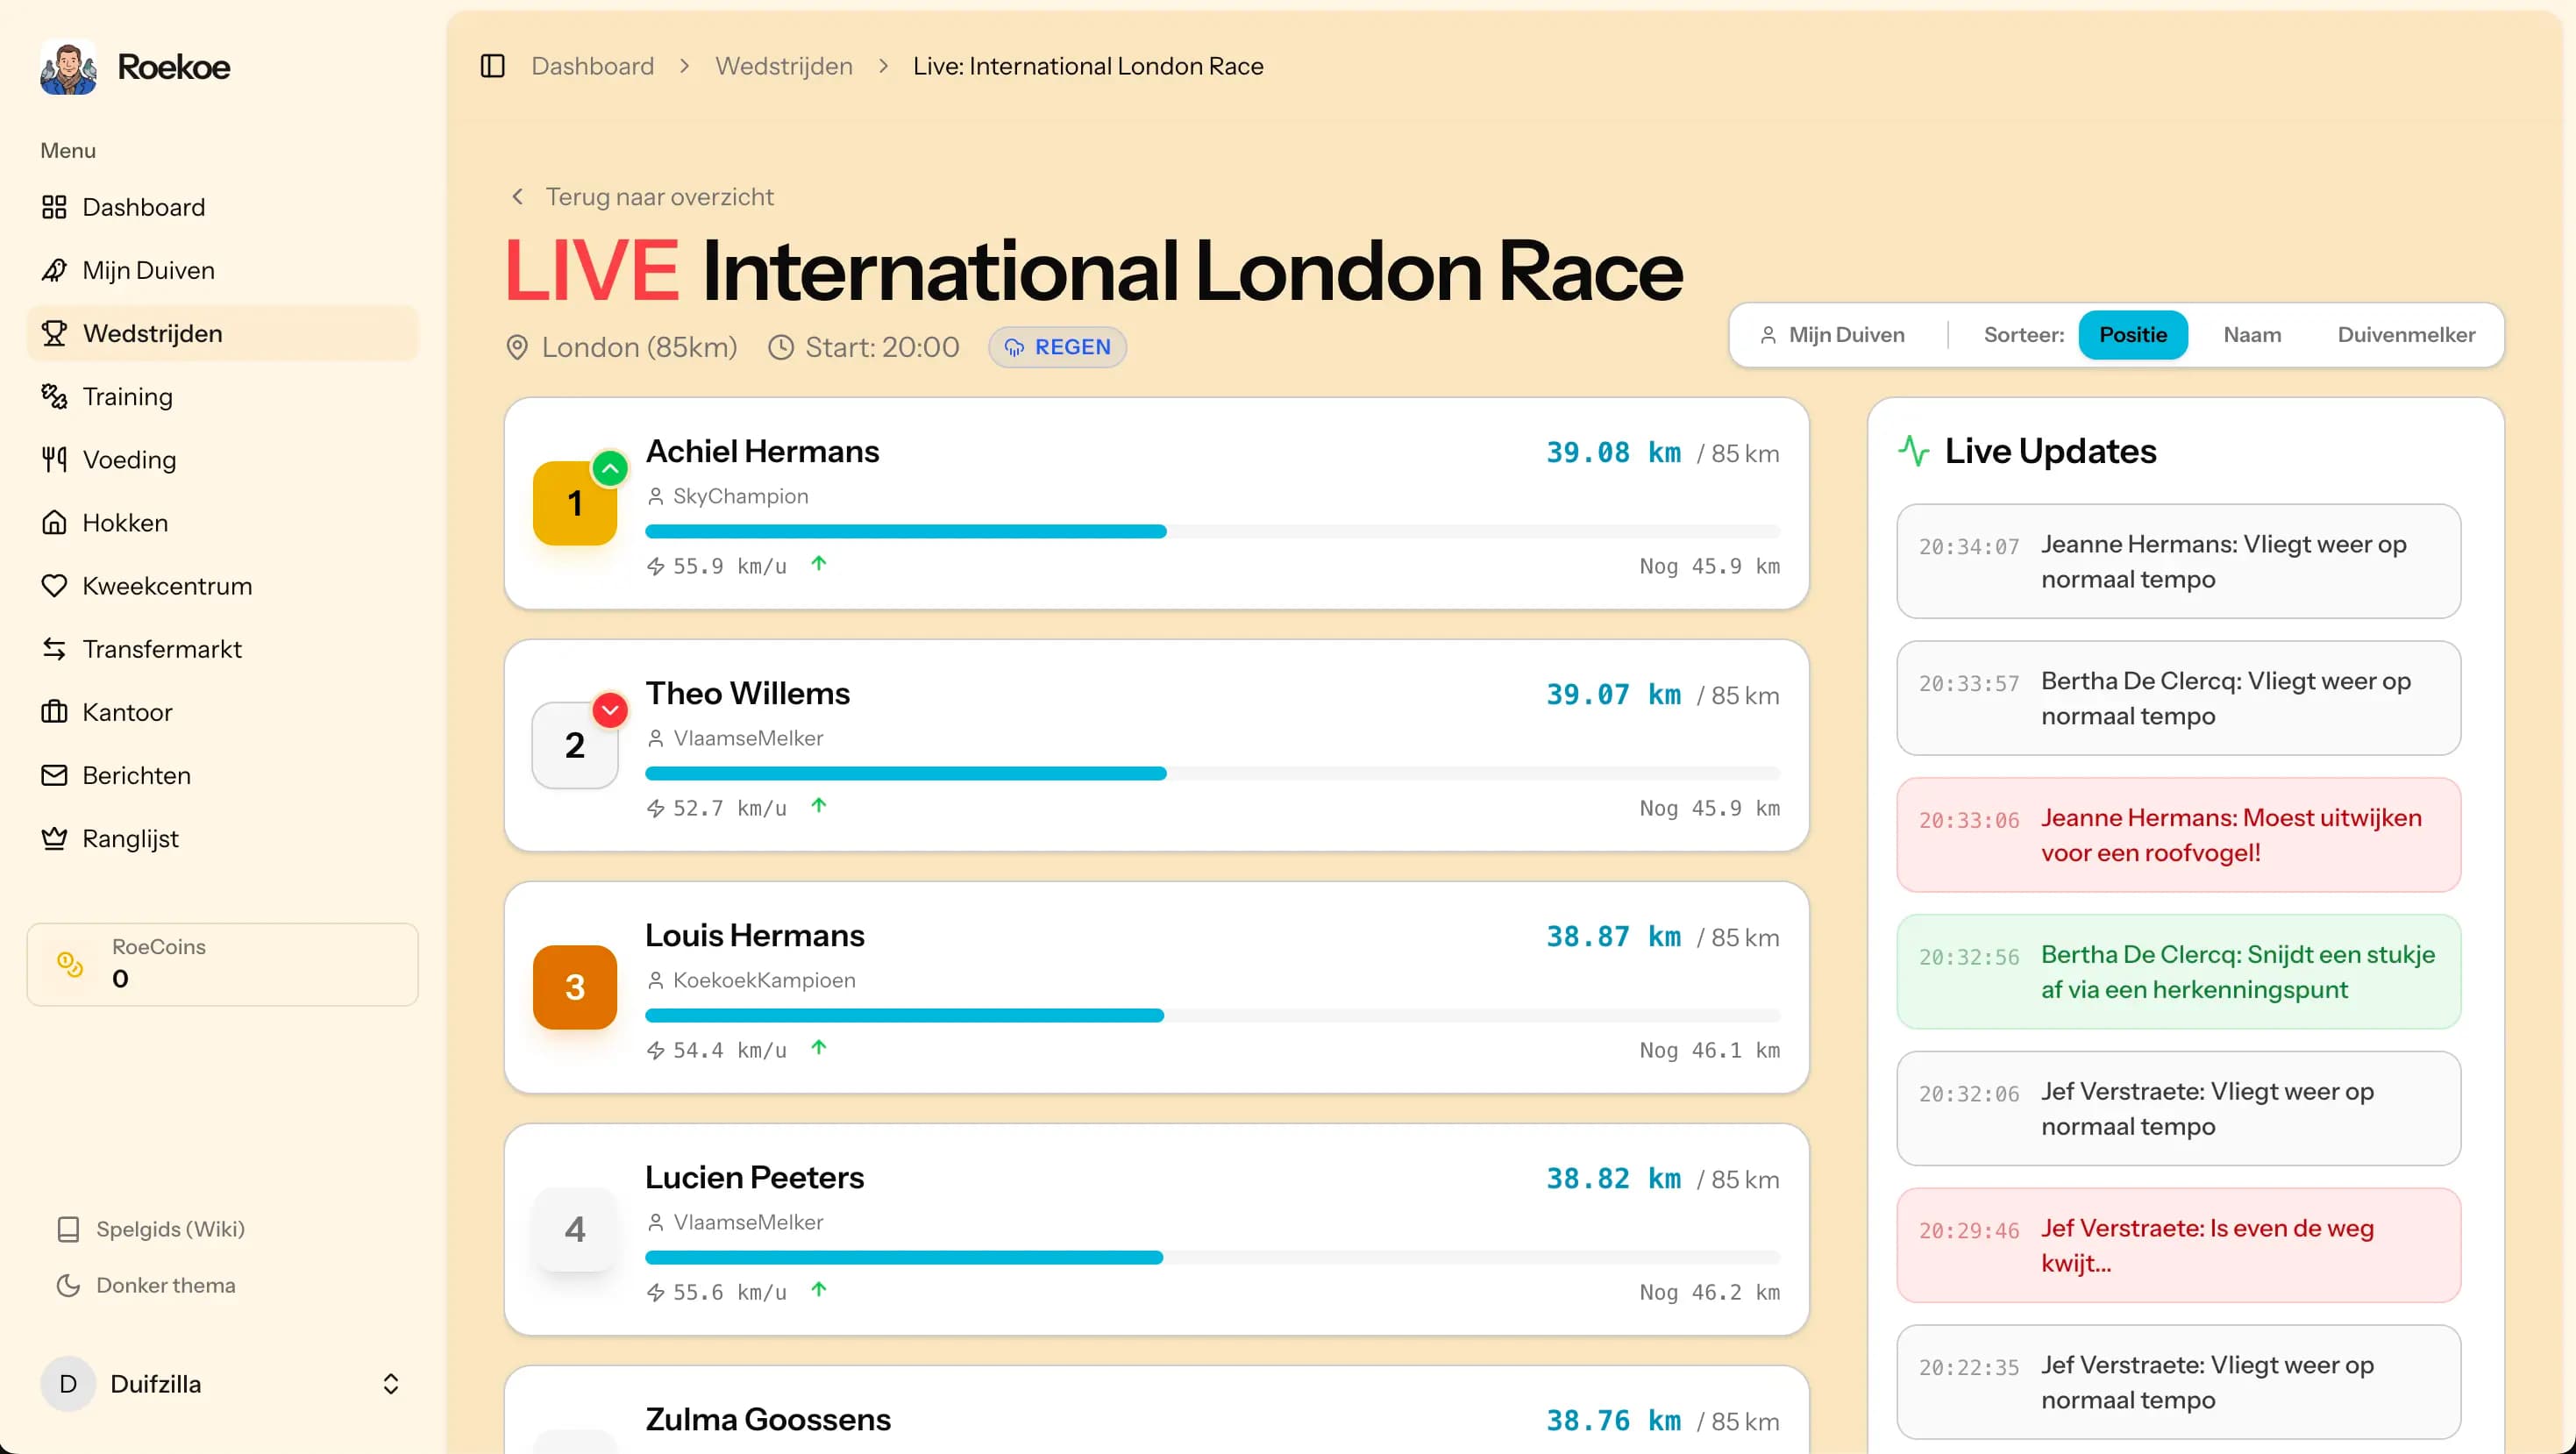Open Mijn Duiven feather icon
Image resolution: width=2576 pixels, height=1454 pixels.
click(x=54, y=270)
